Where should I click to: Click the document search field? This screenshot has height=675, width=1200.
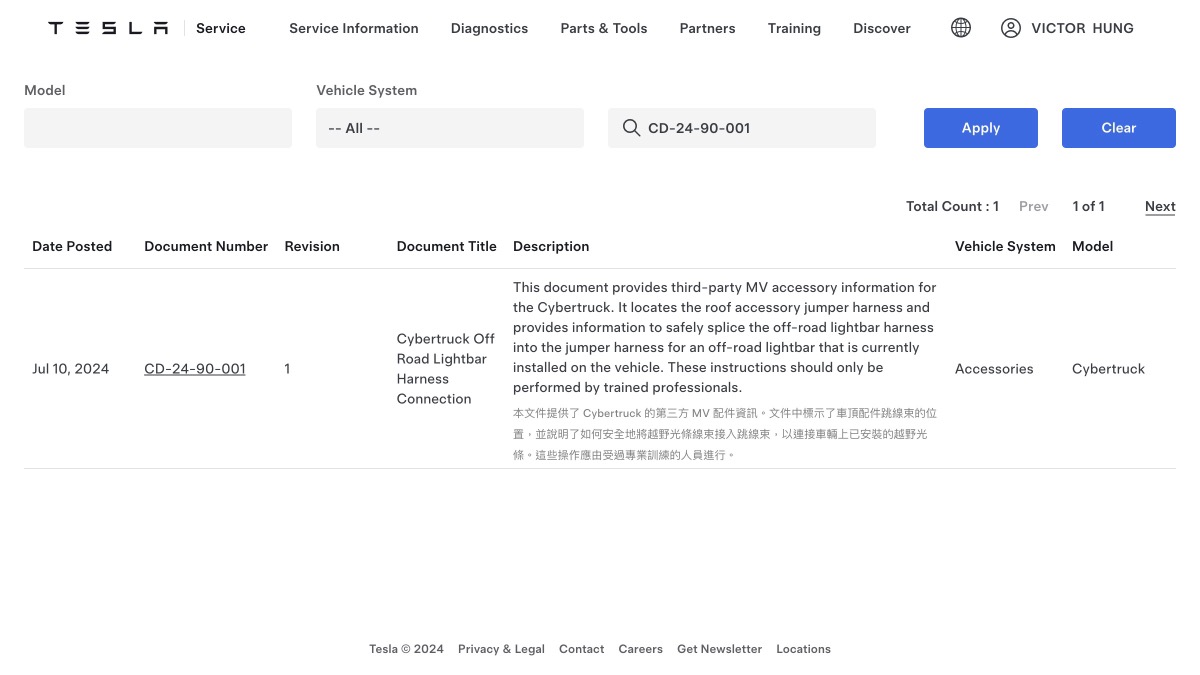[x=742, y=128]
